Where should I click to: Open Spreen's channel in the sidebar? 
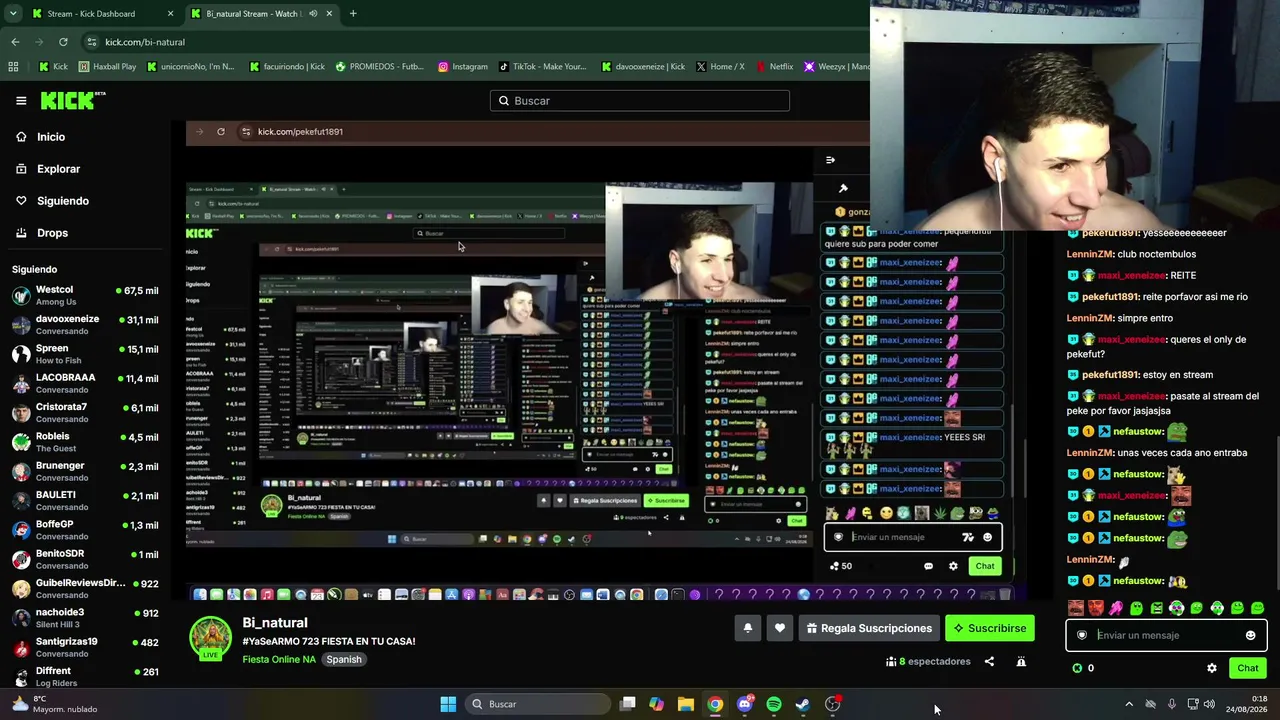click(86, 354)
